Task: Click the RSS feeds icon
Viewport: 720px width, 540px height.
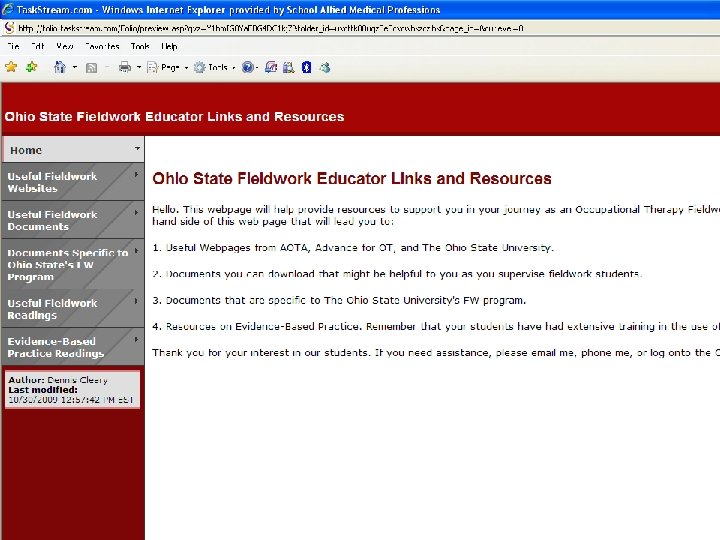Action: (x=91, y=68)
